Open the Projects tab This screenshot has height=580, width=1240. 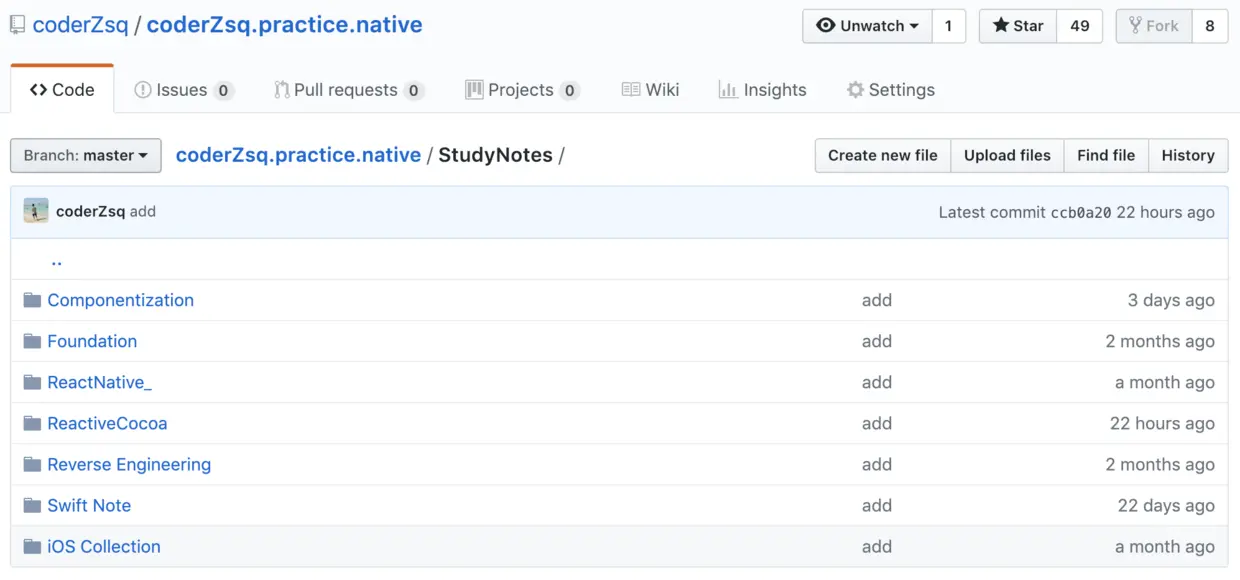point(522,90)
